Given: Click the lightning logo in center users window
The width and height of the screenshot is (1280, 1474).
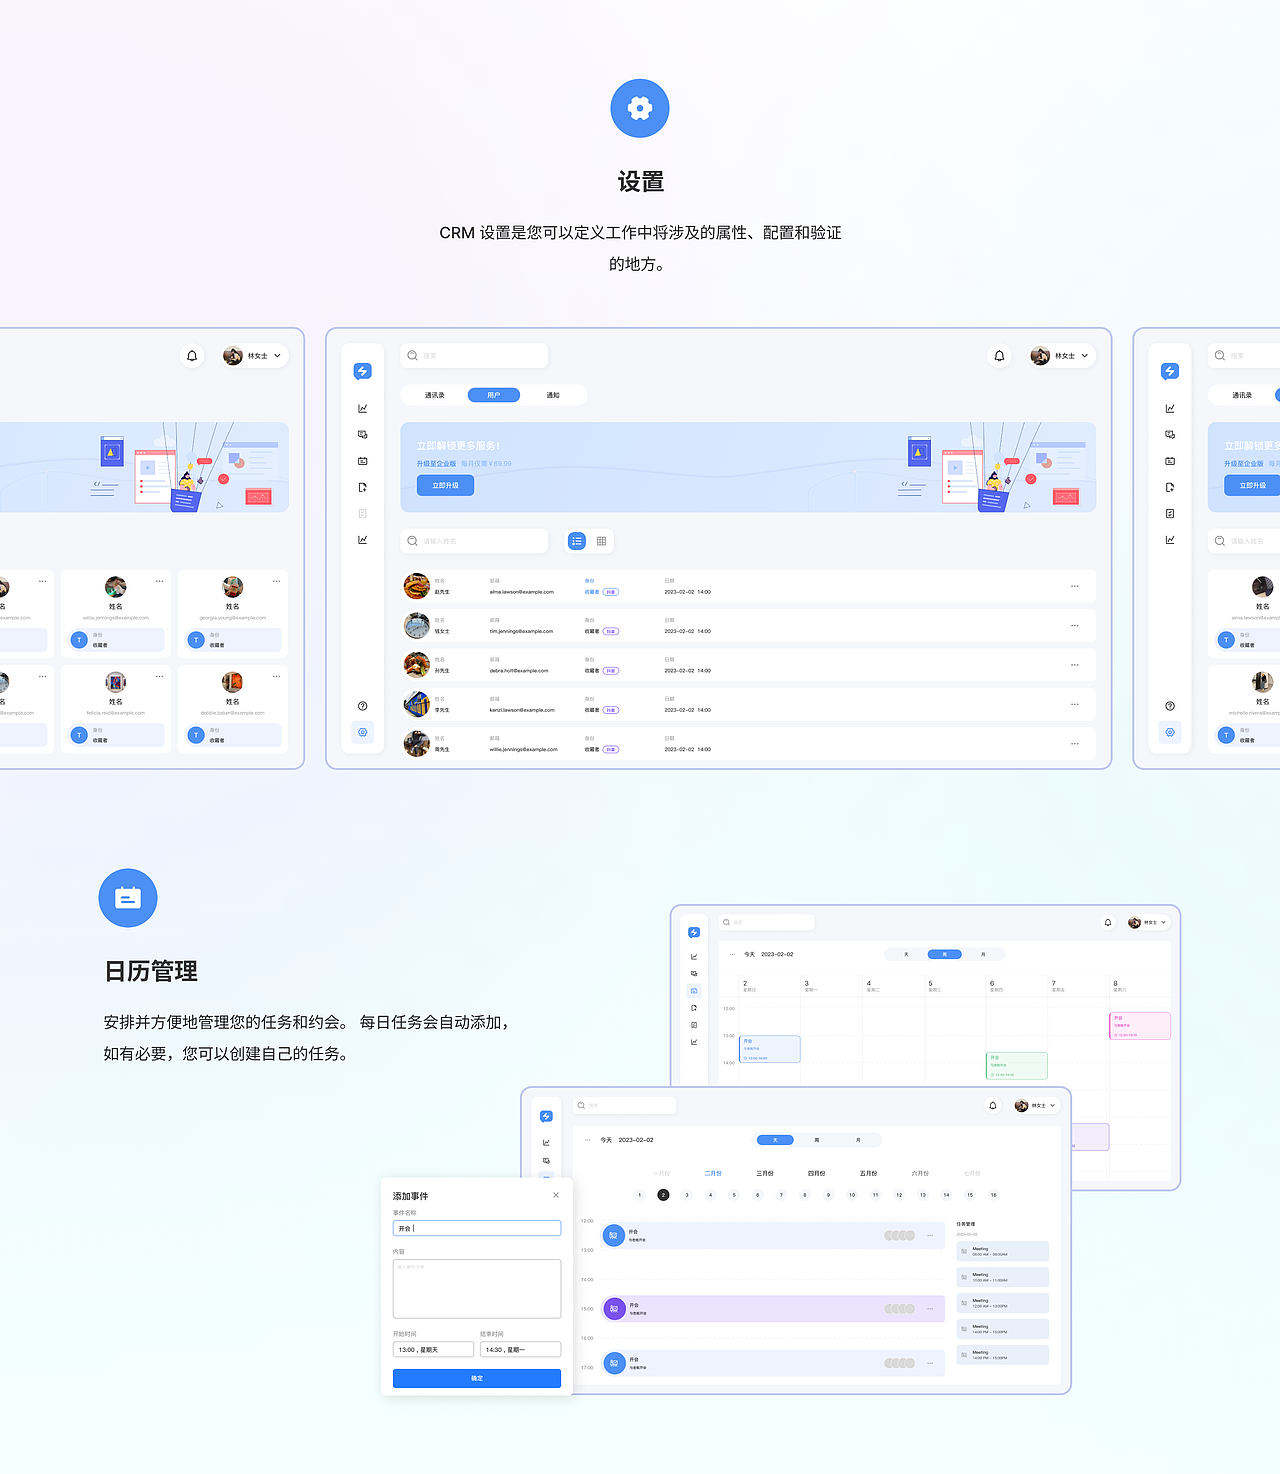Looking at the screenshot, I should 363,371.
